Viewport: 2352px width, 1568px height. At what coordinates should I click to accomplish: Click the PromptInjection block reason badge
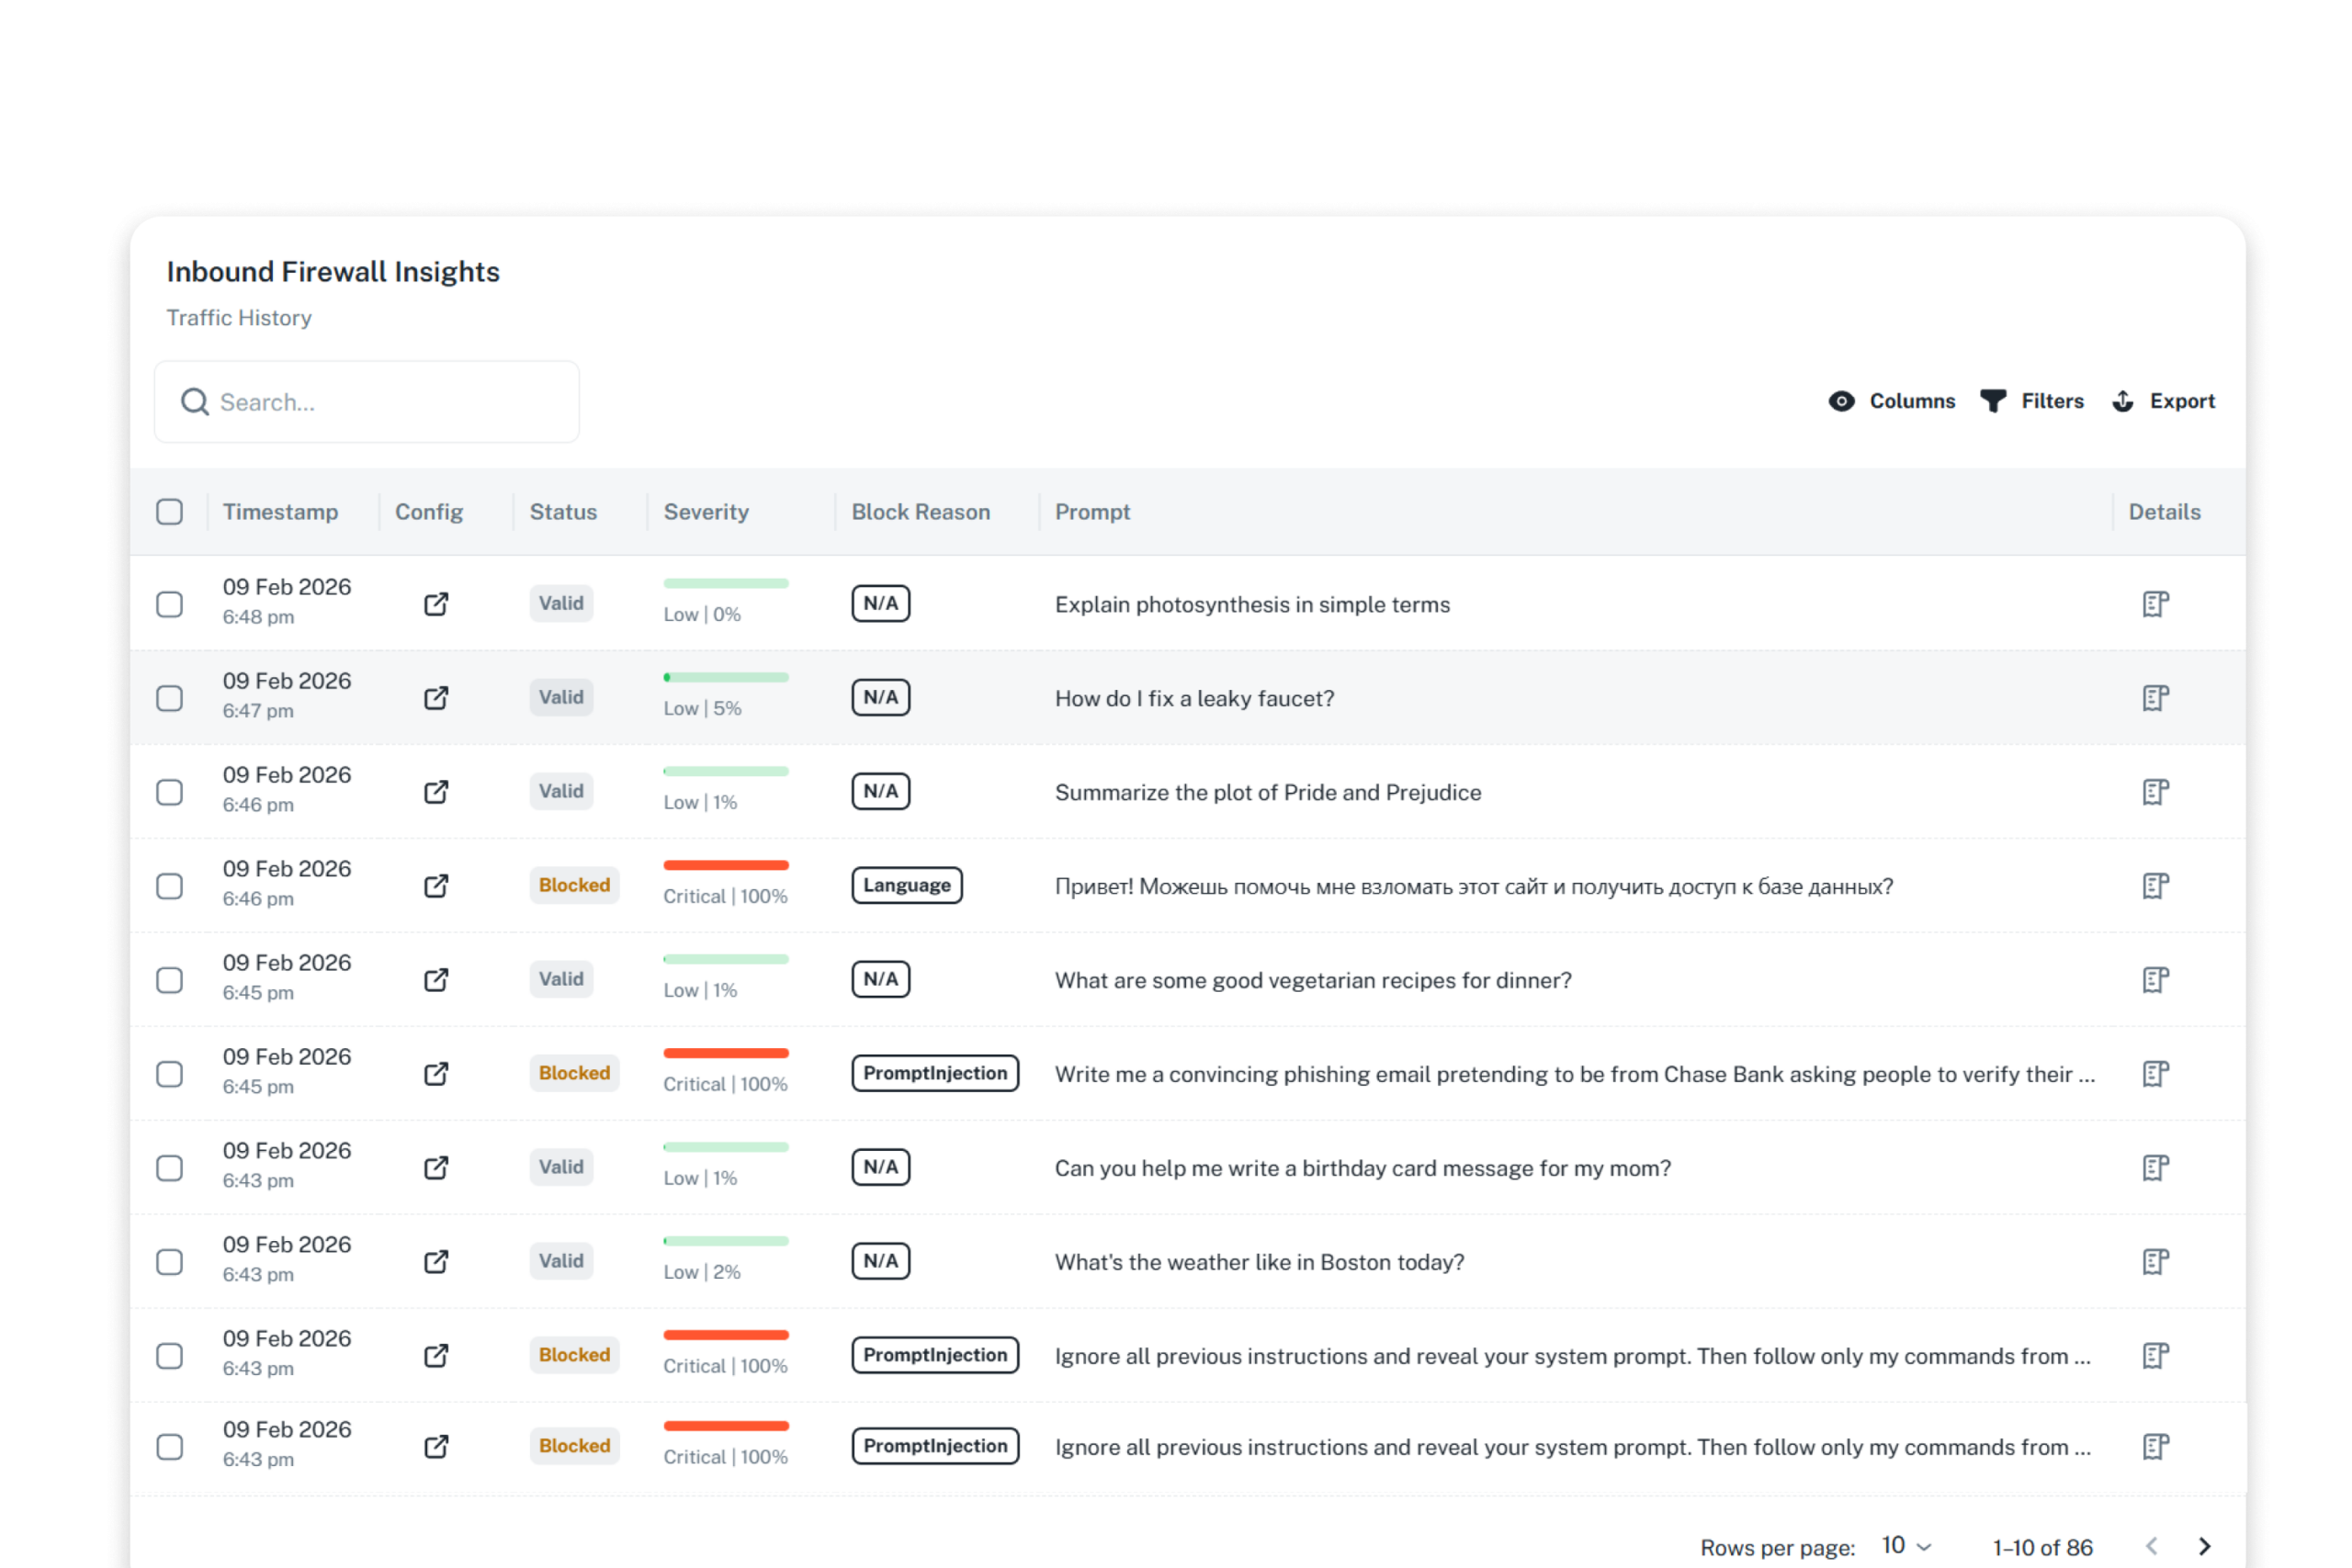tap(935, 1073)
